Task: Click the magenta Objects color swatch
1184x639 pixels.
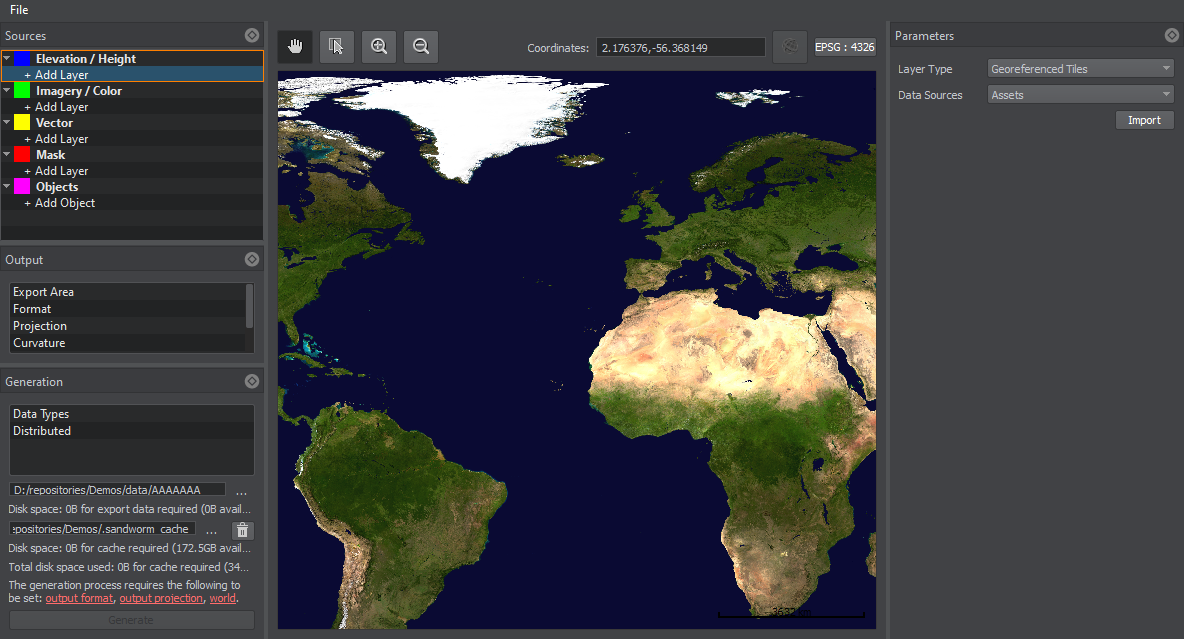Action: (21, 187)
